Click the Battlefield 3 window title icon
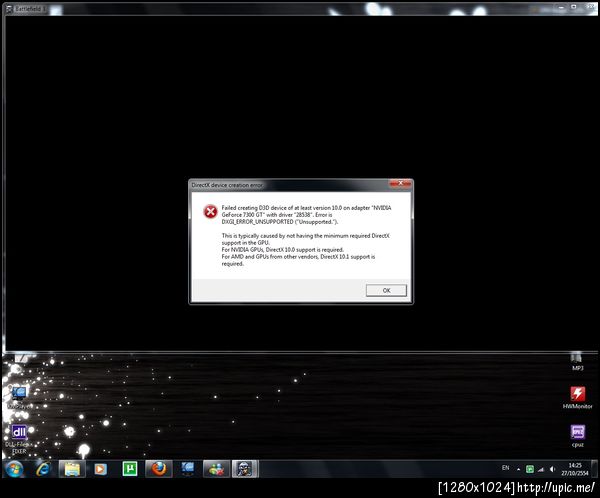This screenshot has width=600, height=498. [9, 9]
